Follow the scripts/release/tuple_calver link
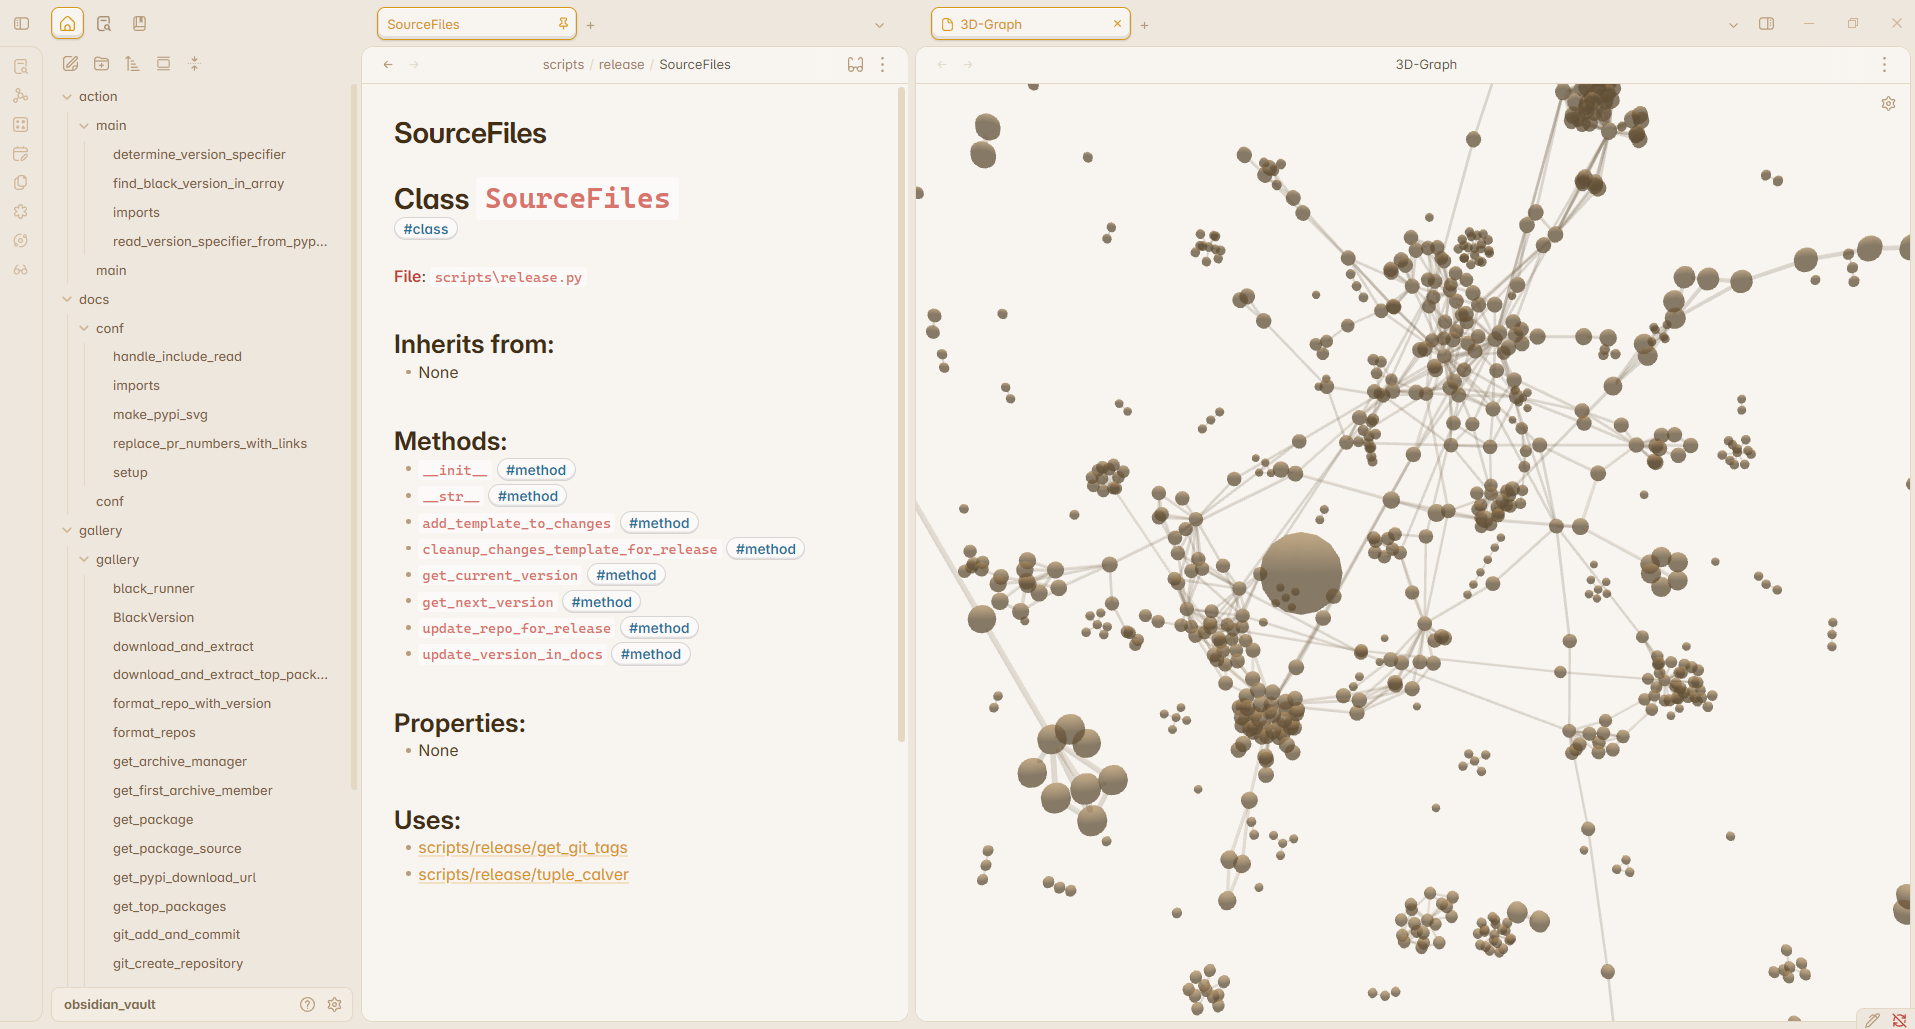Screen dimensions: 1915x1029 (523, 874)
